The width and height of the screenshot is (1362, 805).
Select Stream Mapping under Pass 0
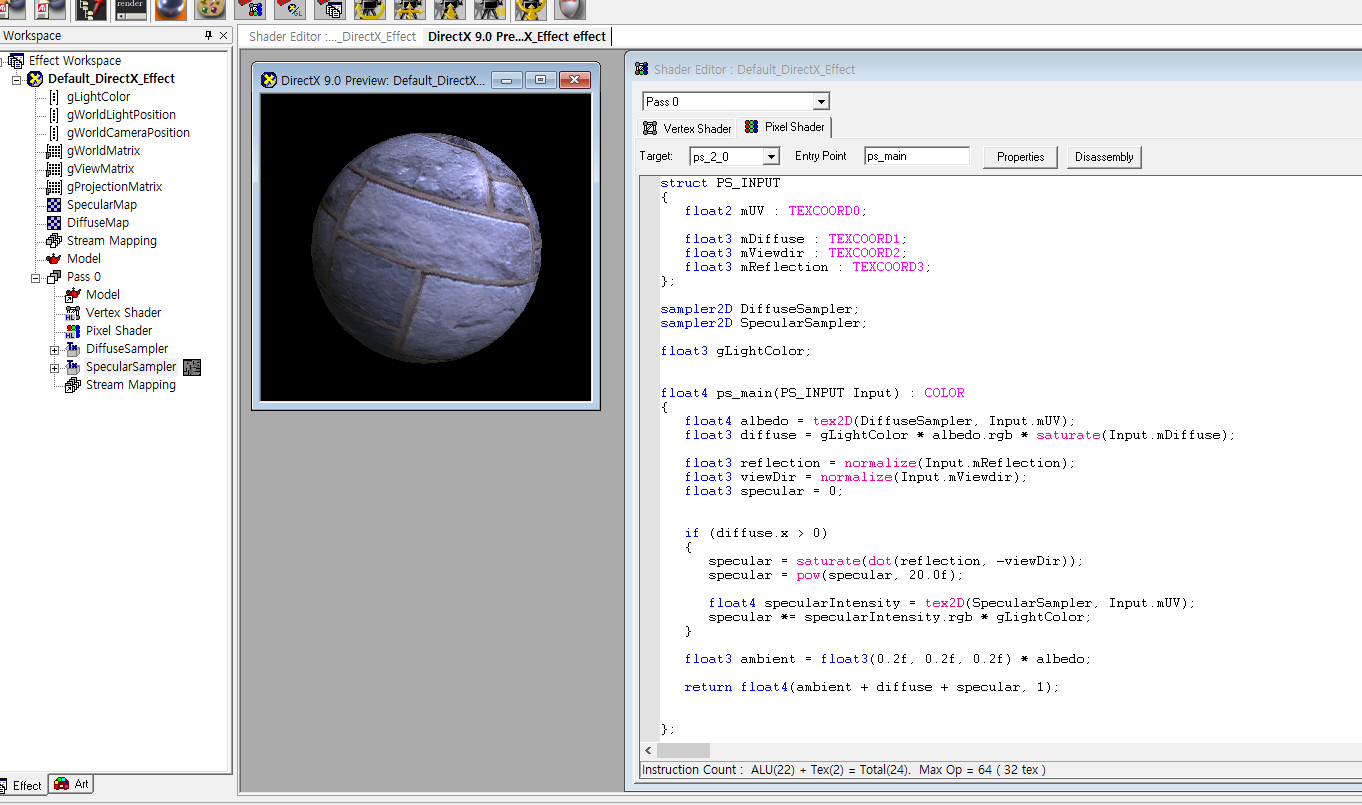131,385
